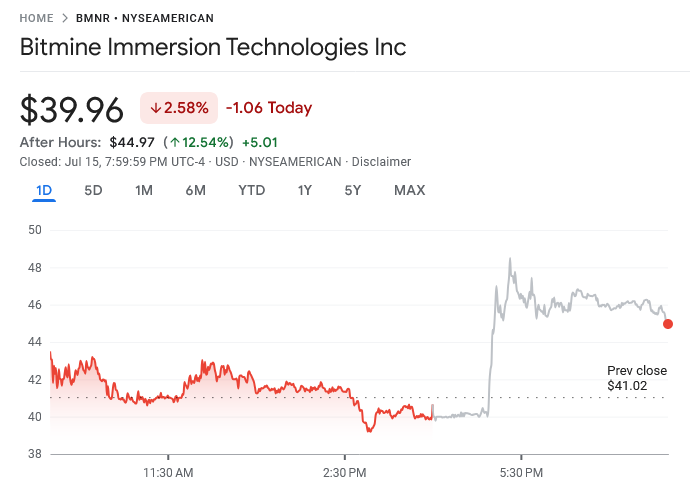The image size is (690, 491).
Task: Show the MAX chart range
Action: click(x=409, y=190)
